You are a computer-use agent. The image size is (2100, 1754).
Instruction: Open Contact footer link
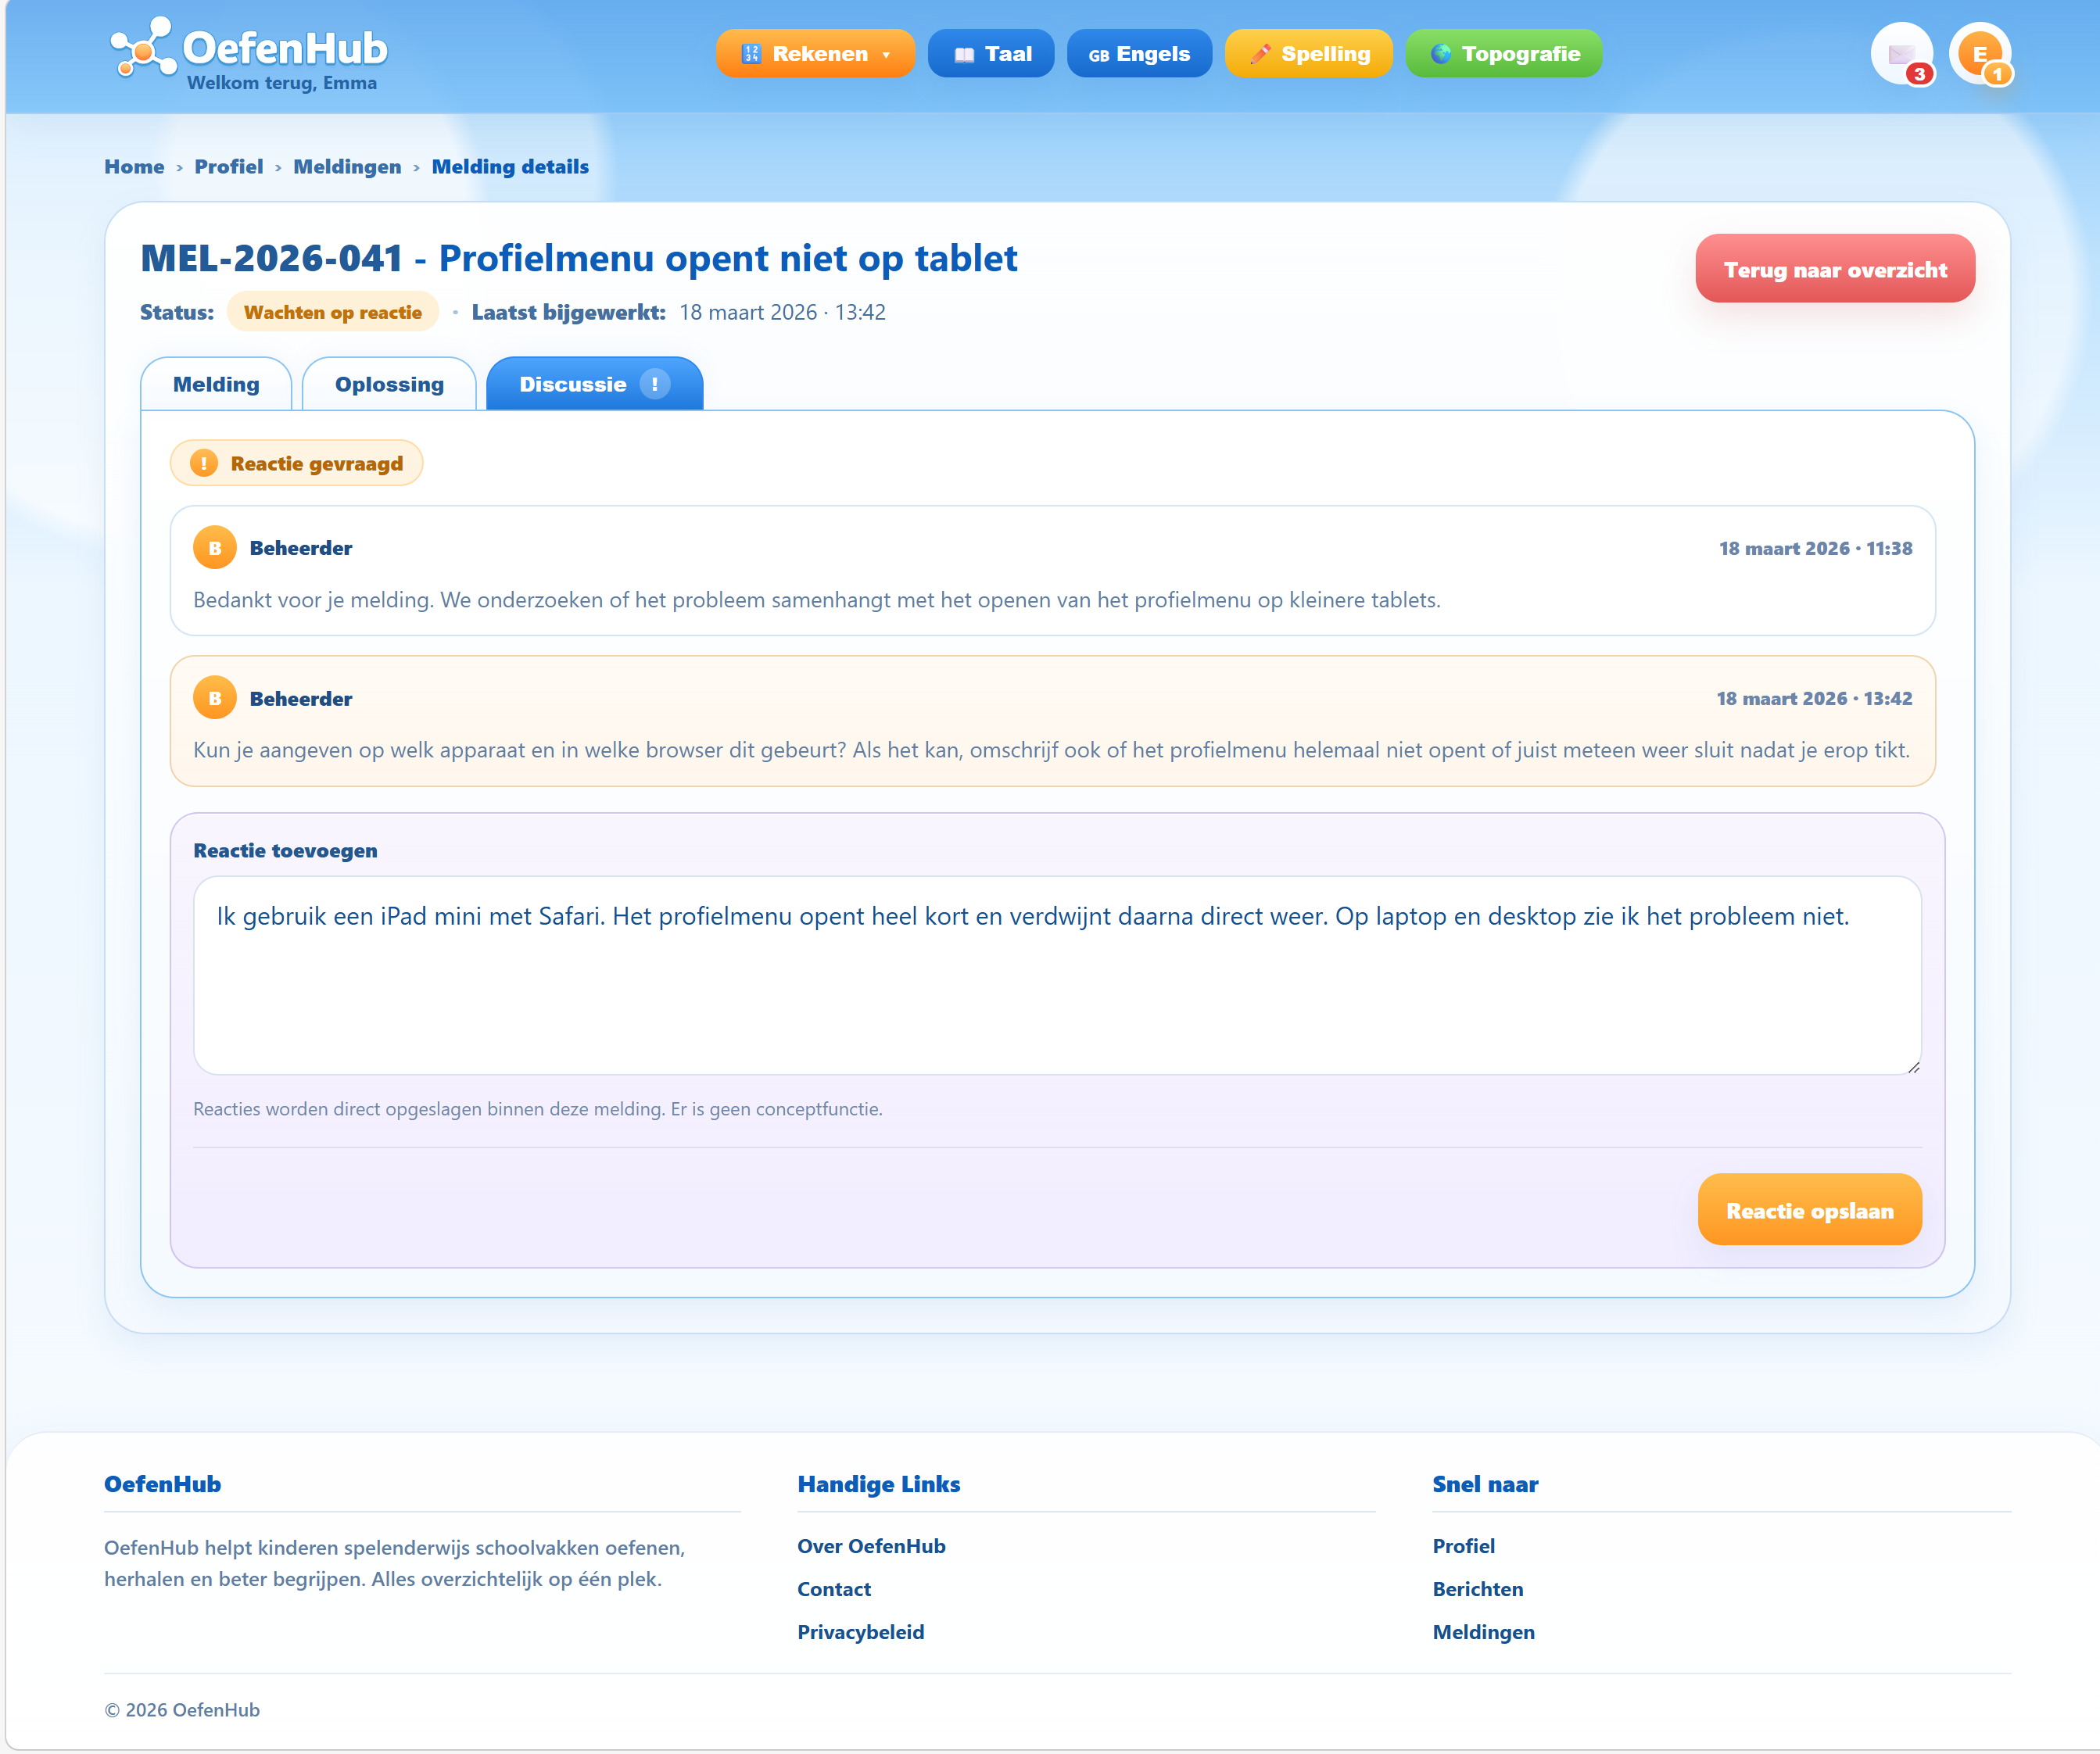tap(834, 1589)
